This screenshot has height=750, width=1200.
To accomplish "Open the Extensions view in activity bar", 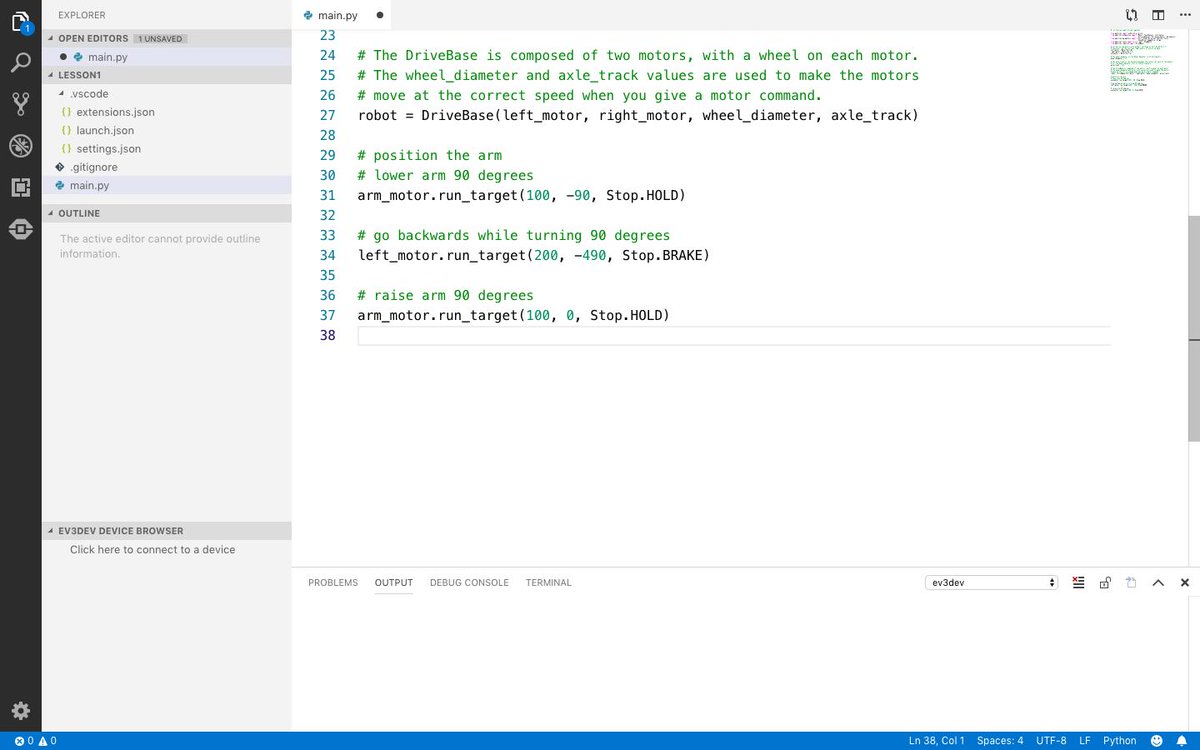I will coord(20,187).
